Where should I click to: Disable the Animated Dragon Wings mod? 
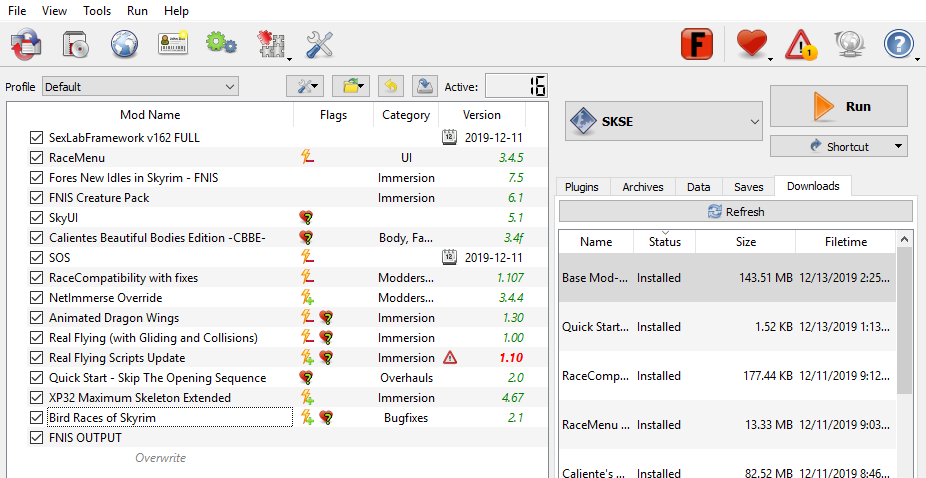(x=37, y=318)
